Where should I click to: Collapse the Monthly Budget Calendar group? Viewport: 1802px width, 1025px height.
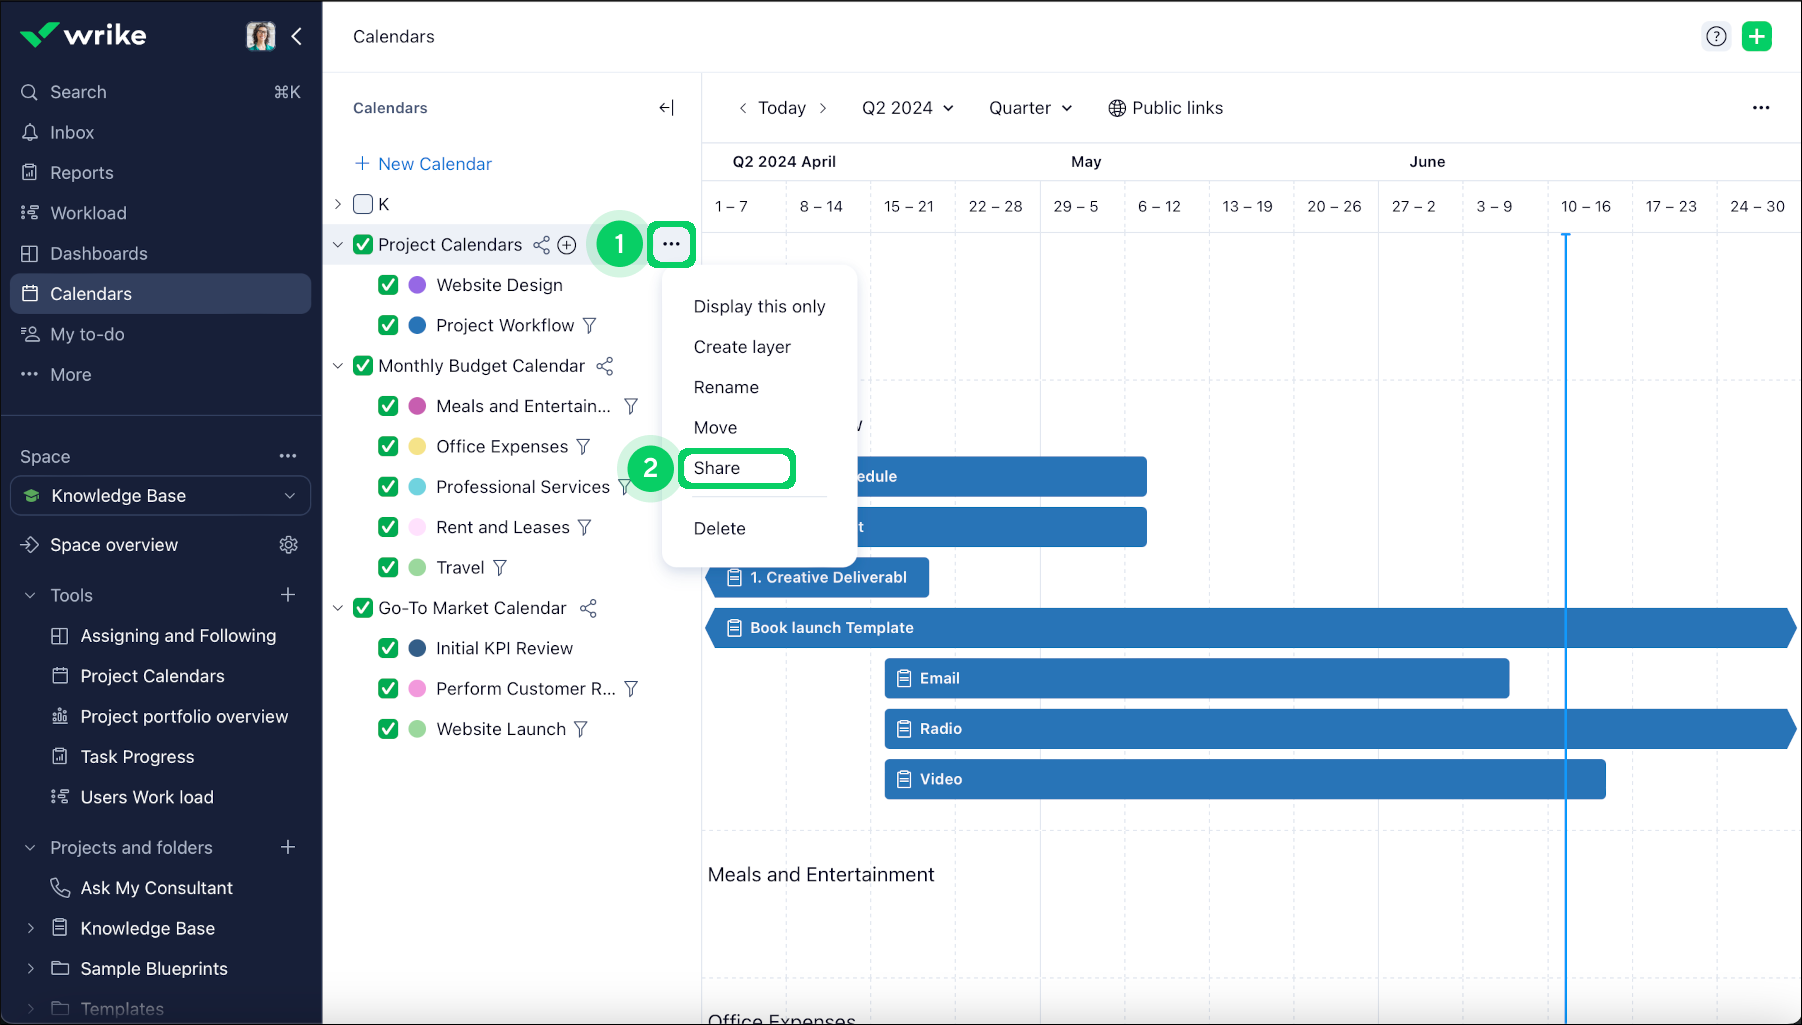[338, 366]
